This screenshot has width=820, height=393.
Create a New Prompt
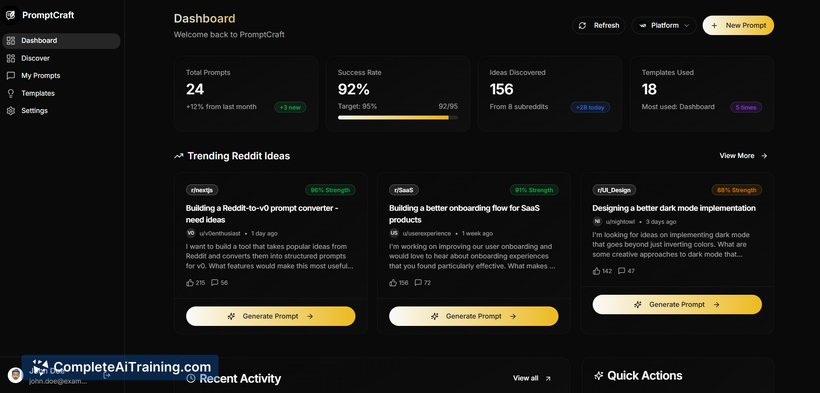pos(738,25)
